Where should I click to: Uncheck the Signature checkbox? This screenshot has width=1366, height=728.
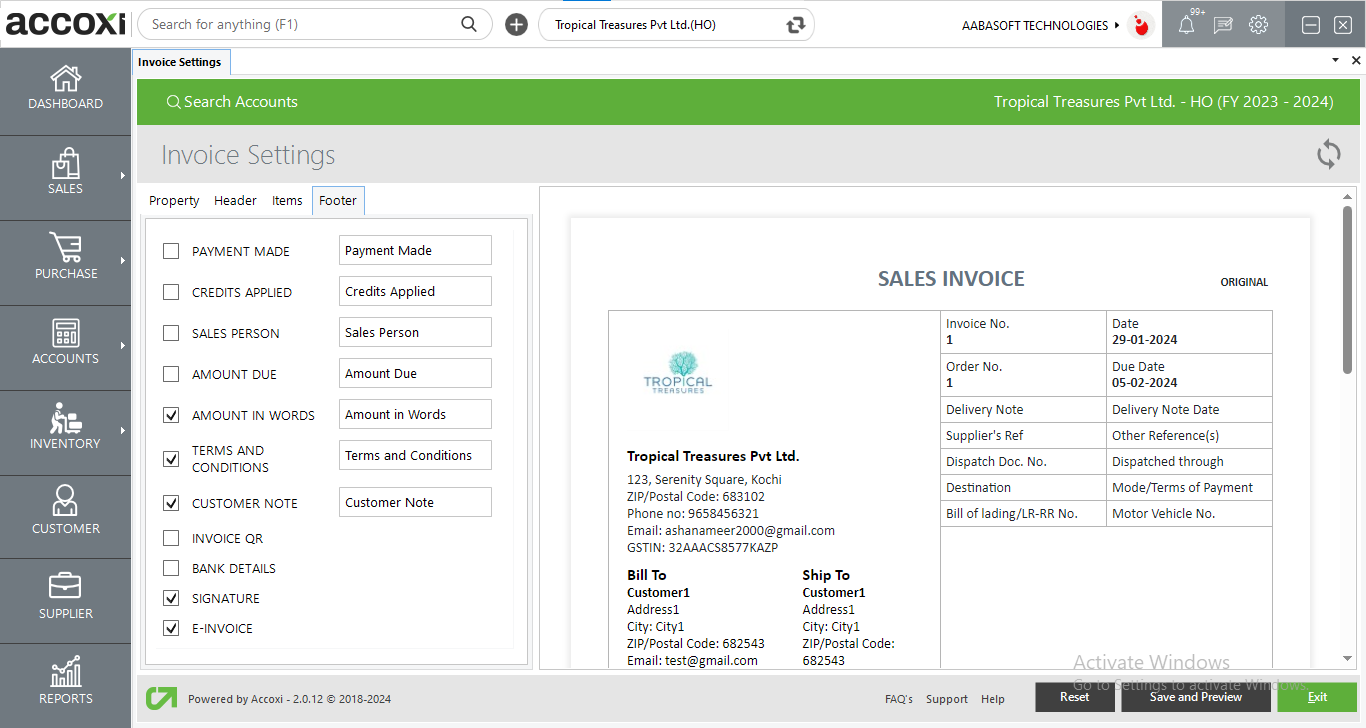coord(171,598)
